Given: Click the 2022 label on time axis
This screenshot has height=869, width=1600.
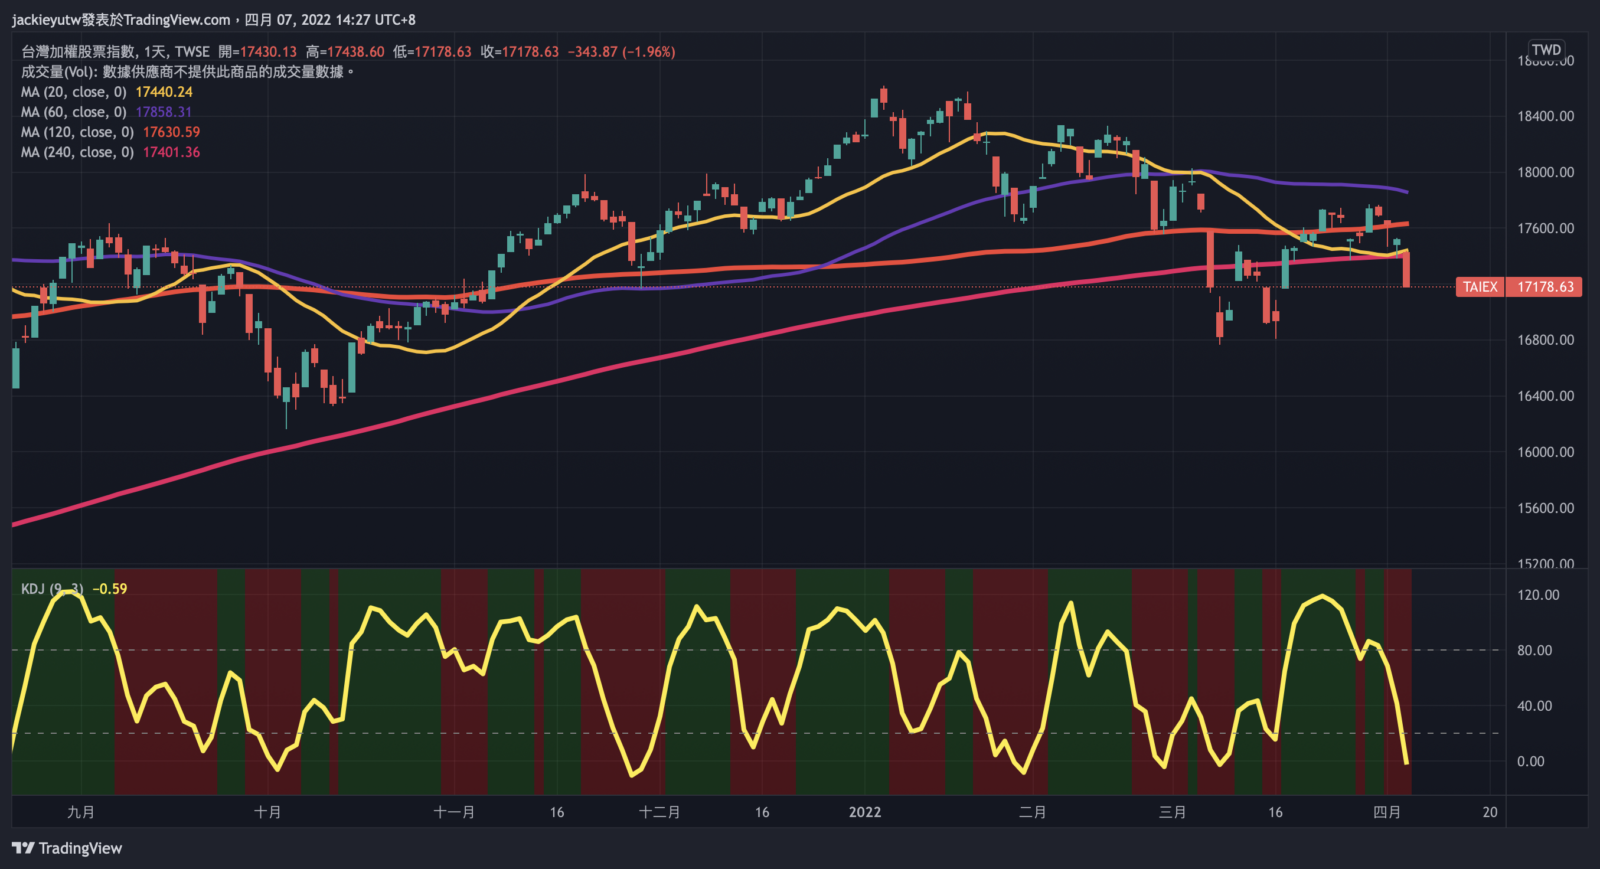Looking at the screenshot, I should click(865, 812).
